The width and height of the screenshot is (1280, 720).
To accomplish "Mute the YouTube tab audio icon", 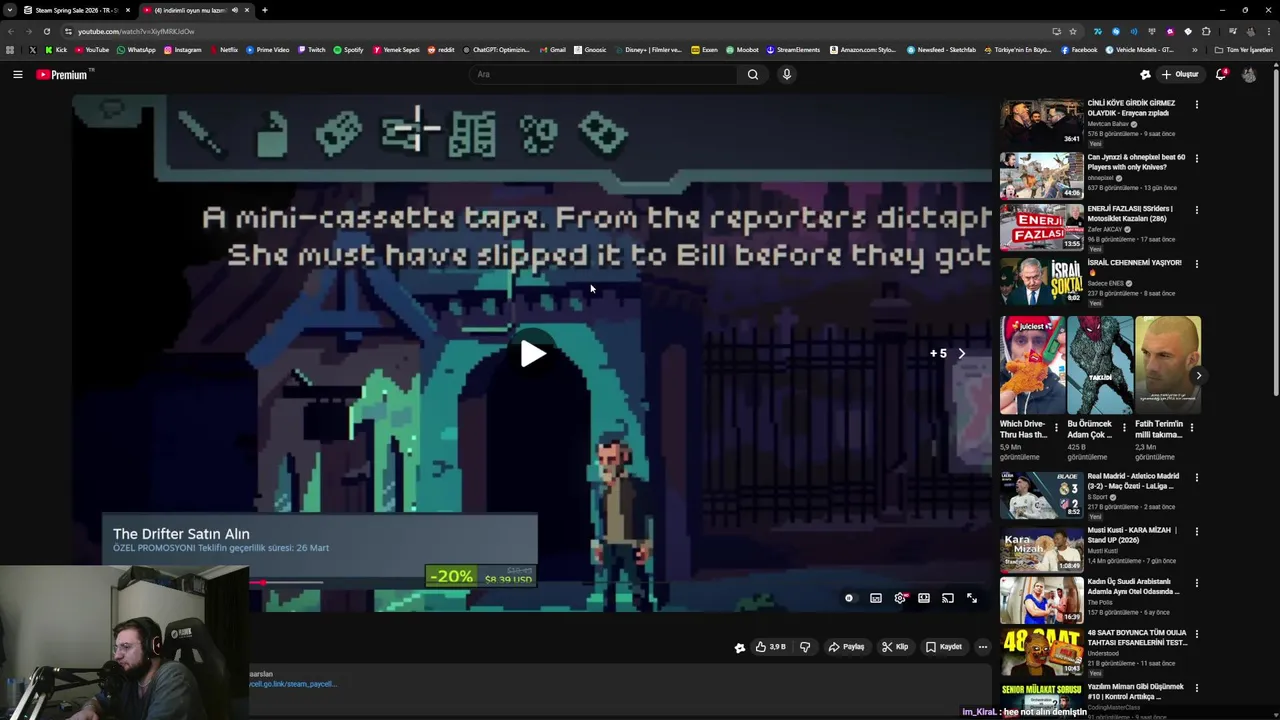I will click(x=235, y=10).
